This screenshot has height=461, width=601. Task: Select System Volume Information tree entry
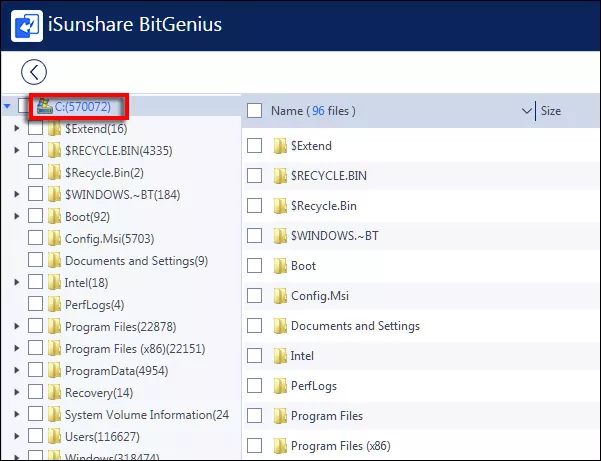click(147, 415)
